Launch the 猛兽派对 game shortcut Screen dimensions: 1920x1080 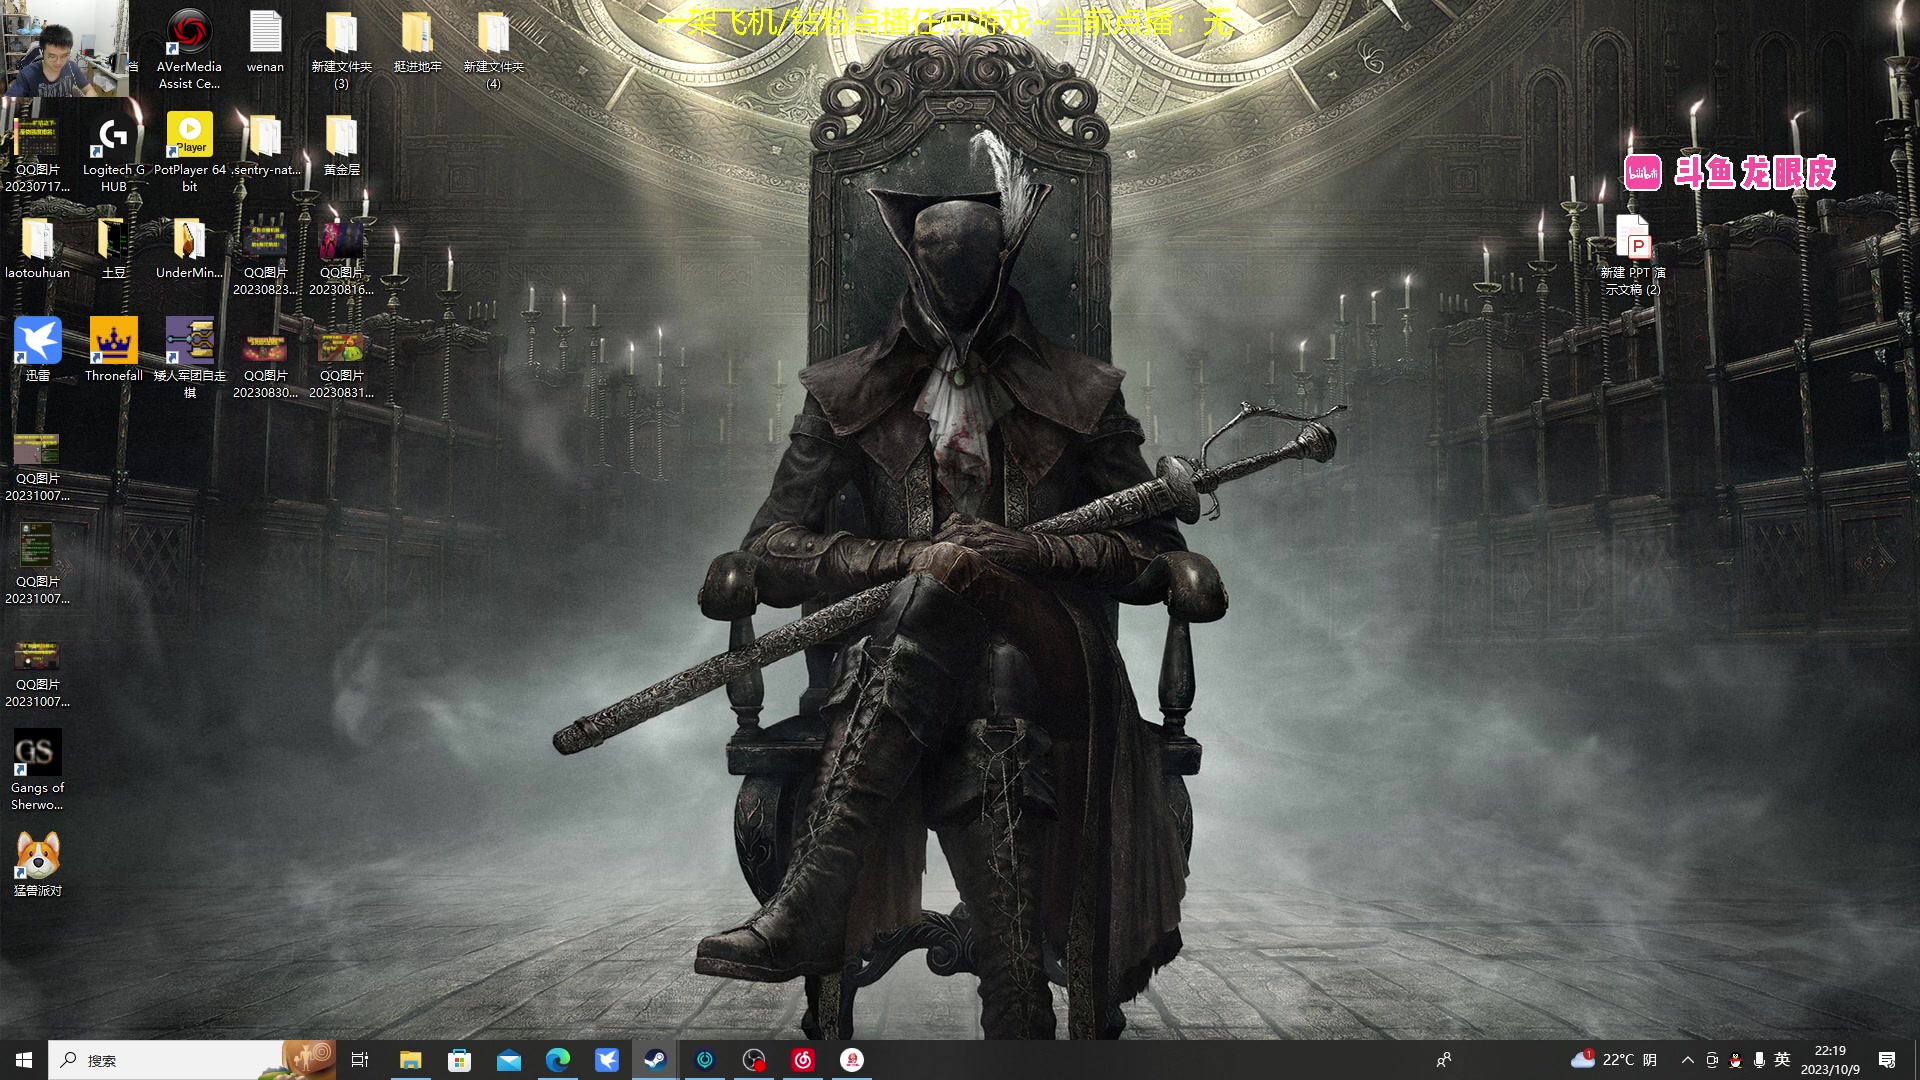37,864
